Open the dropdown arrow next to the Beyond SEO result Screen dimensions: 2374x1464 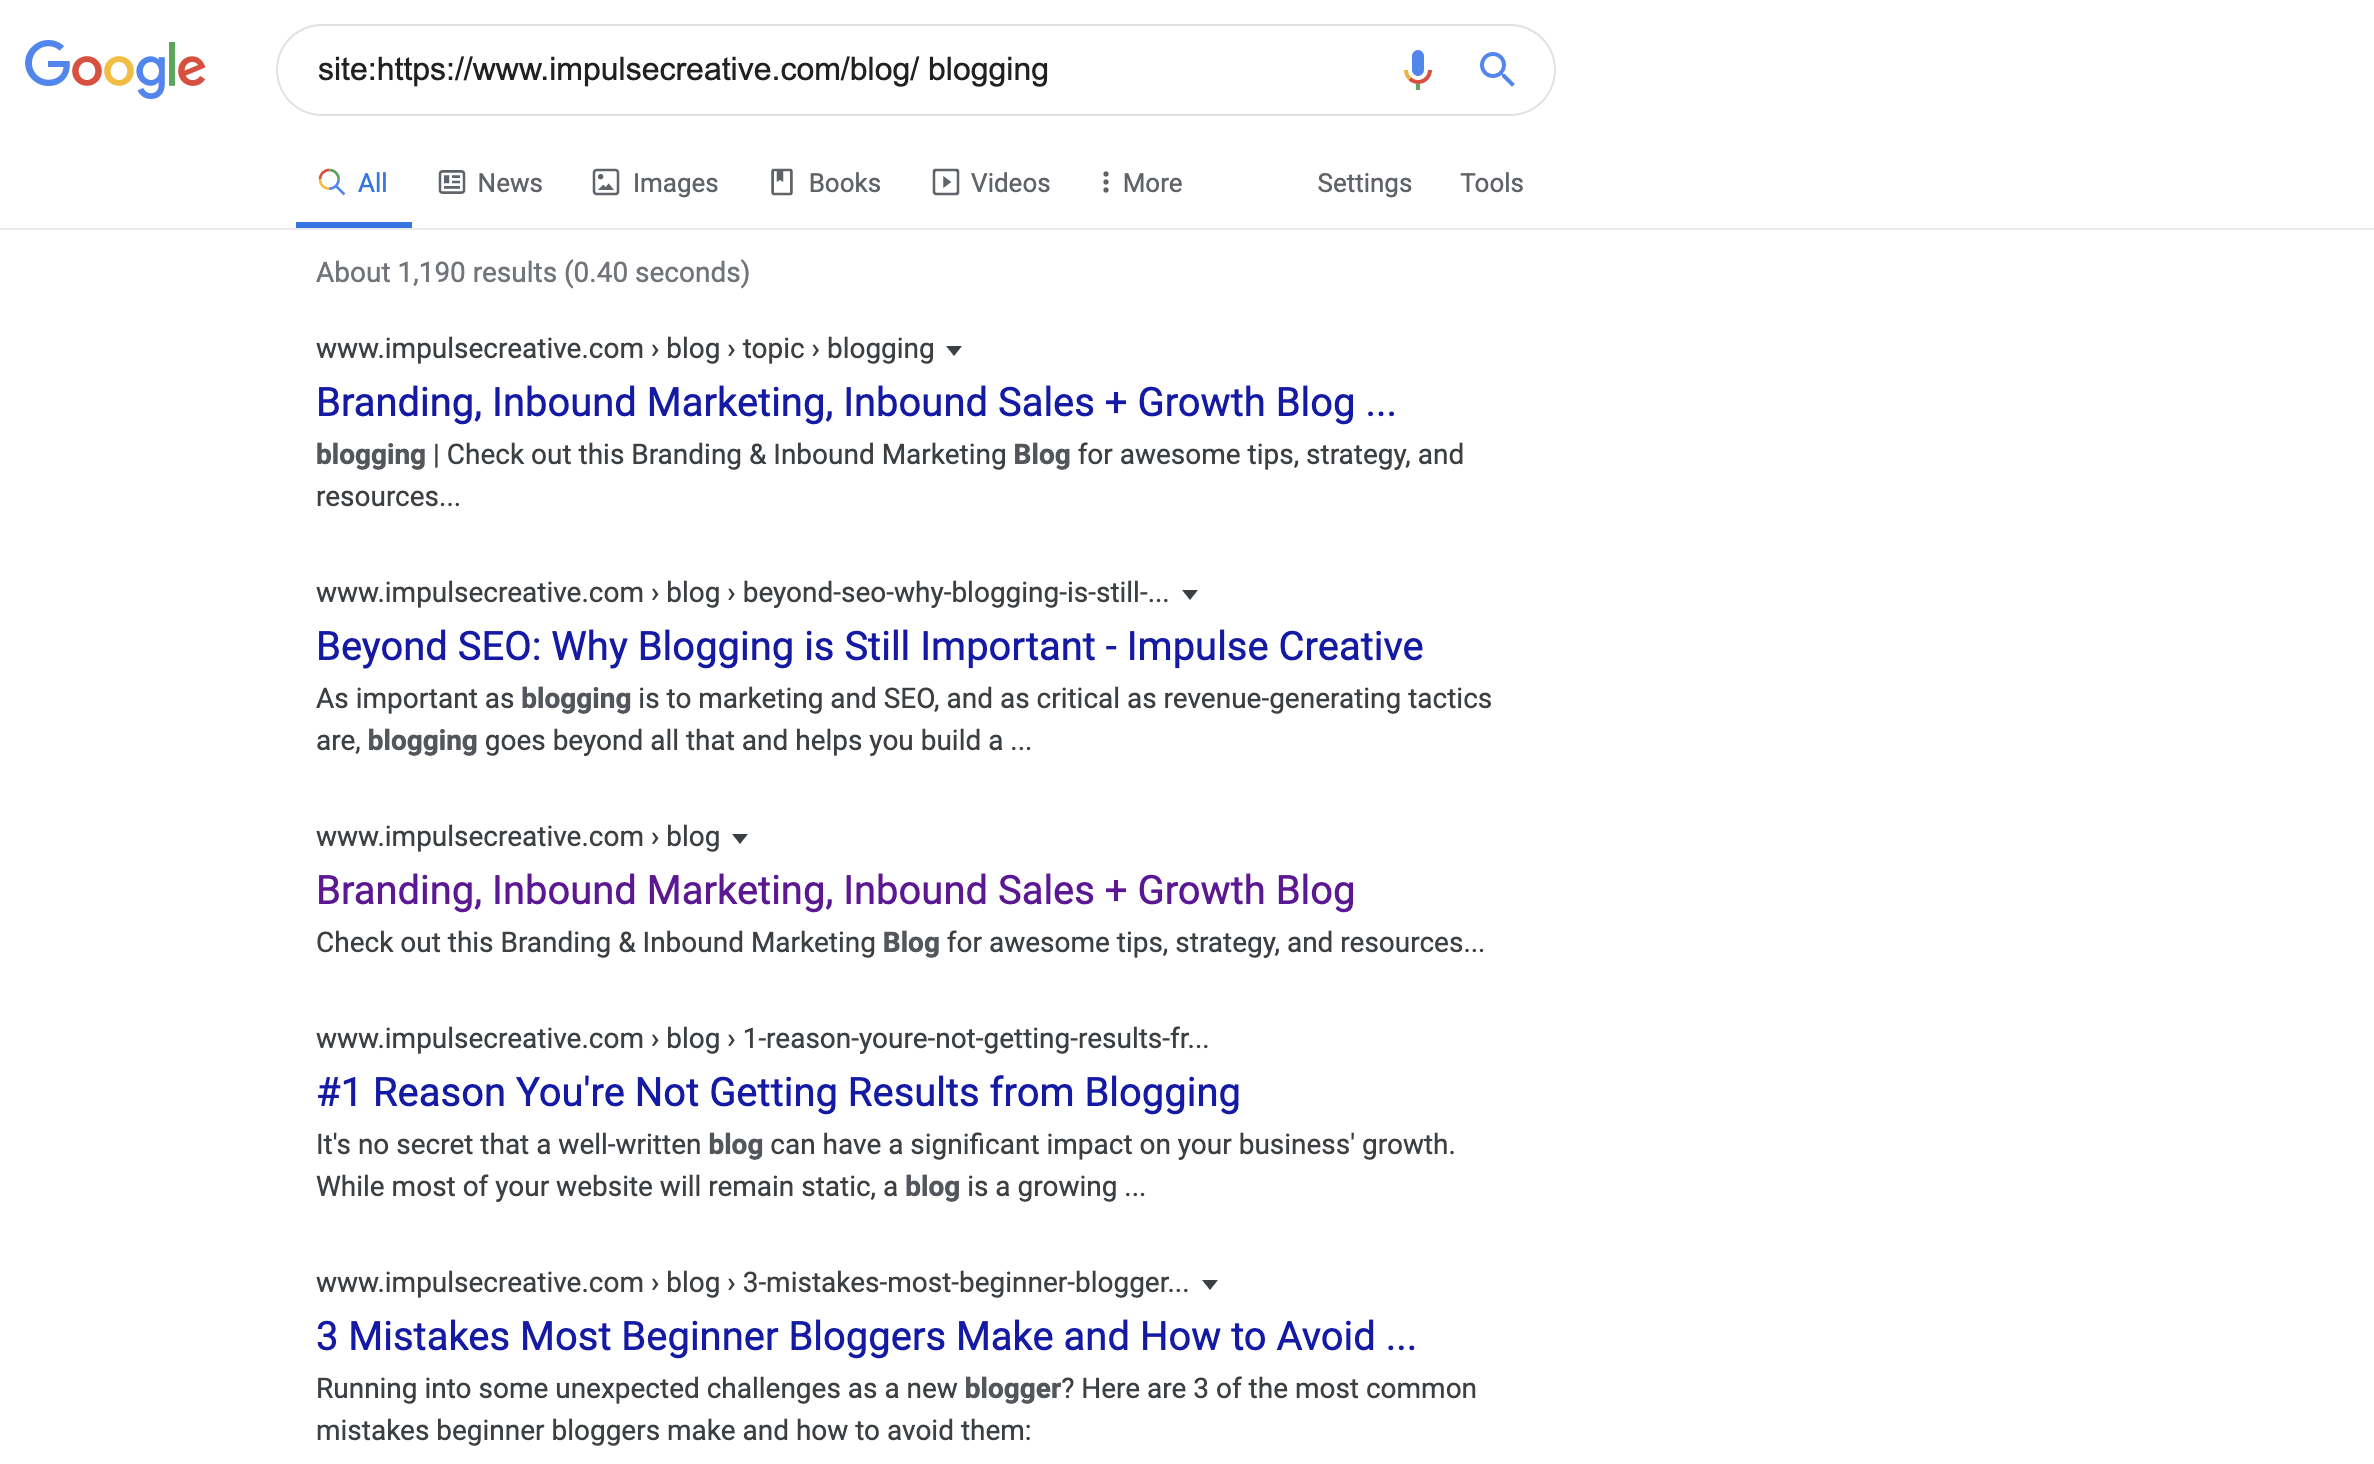[x=1190, y=593]
